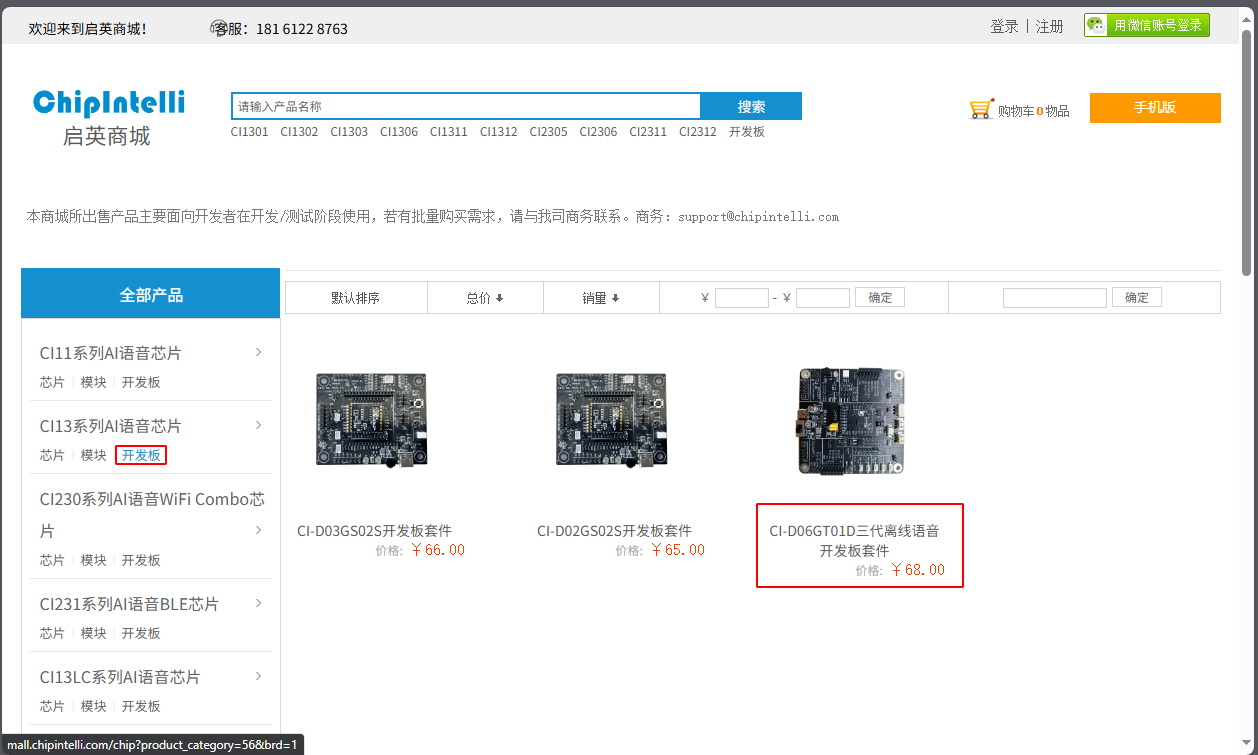Click 开发板 under CI11系列
The image size is (1258, 755).
click(141, 382)
